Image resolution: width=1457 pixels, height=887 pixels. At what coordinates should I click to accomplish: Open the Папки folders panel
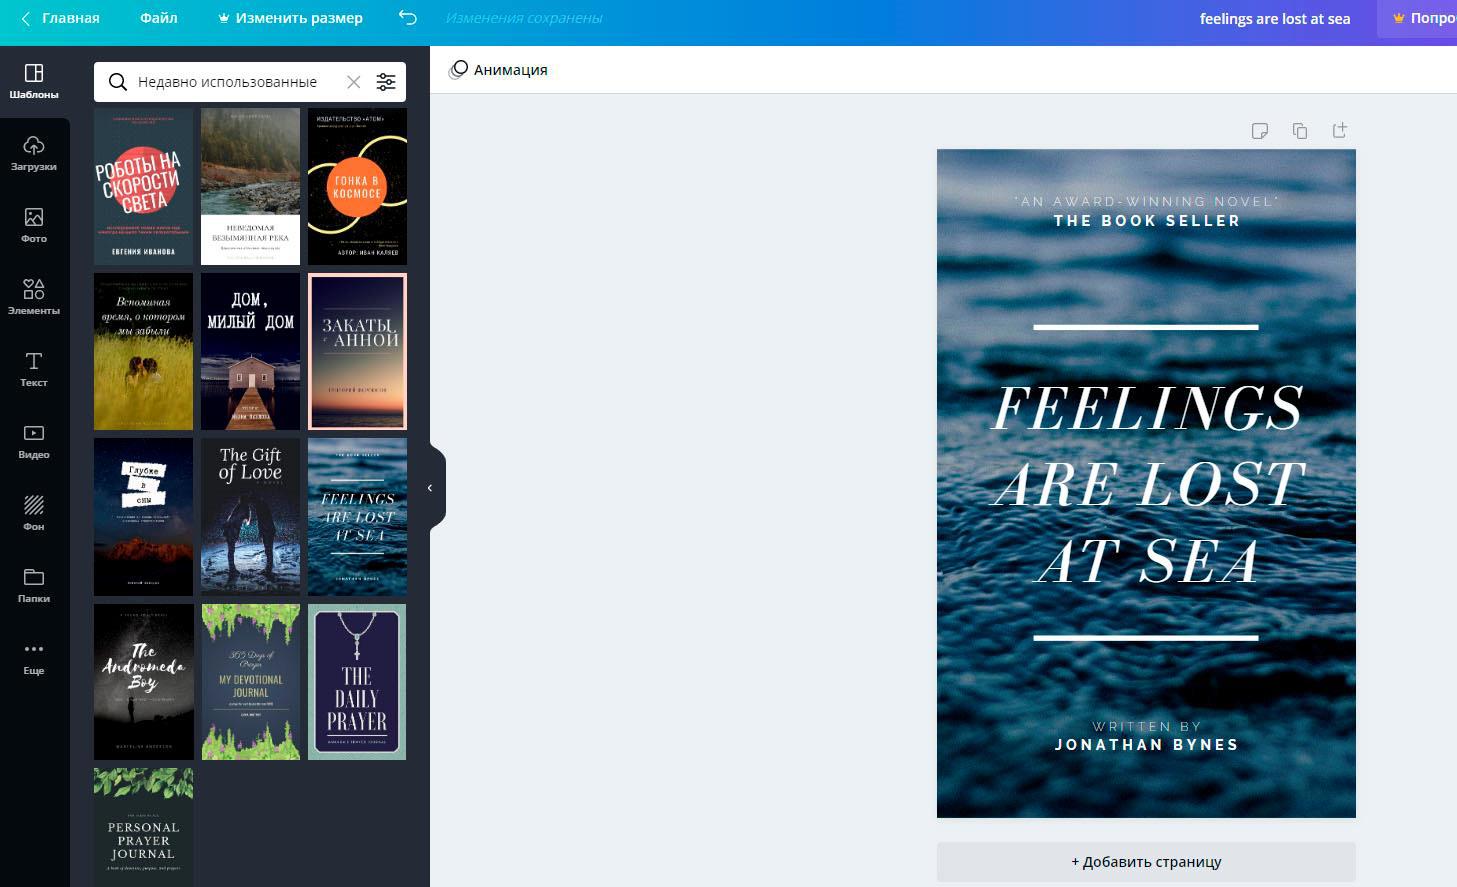(34, 585)
